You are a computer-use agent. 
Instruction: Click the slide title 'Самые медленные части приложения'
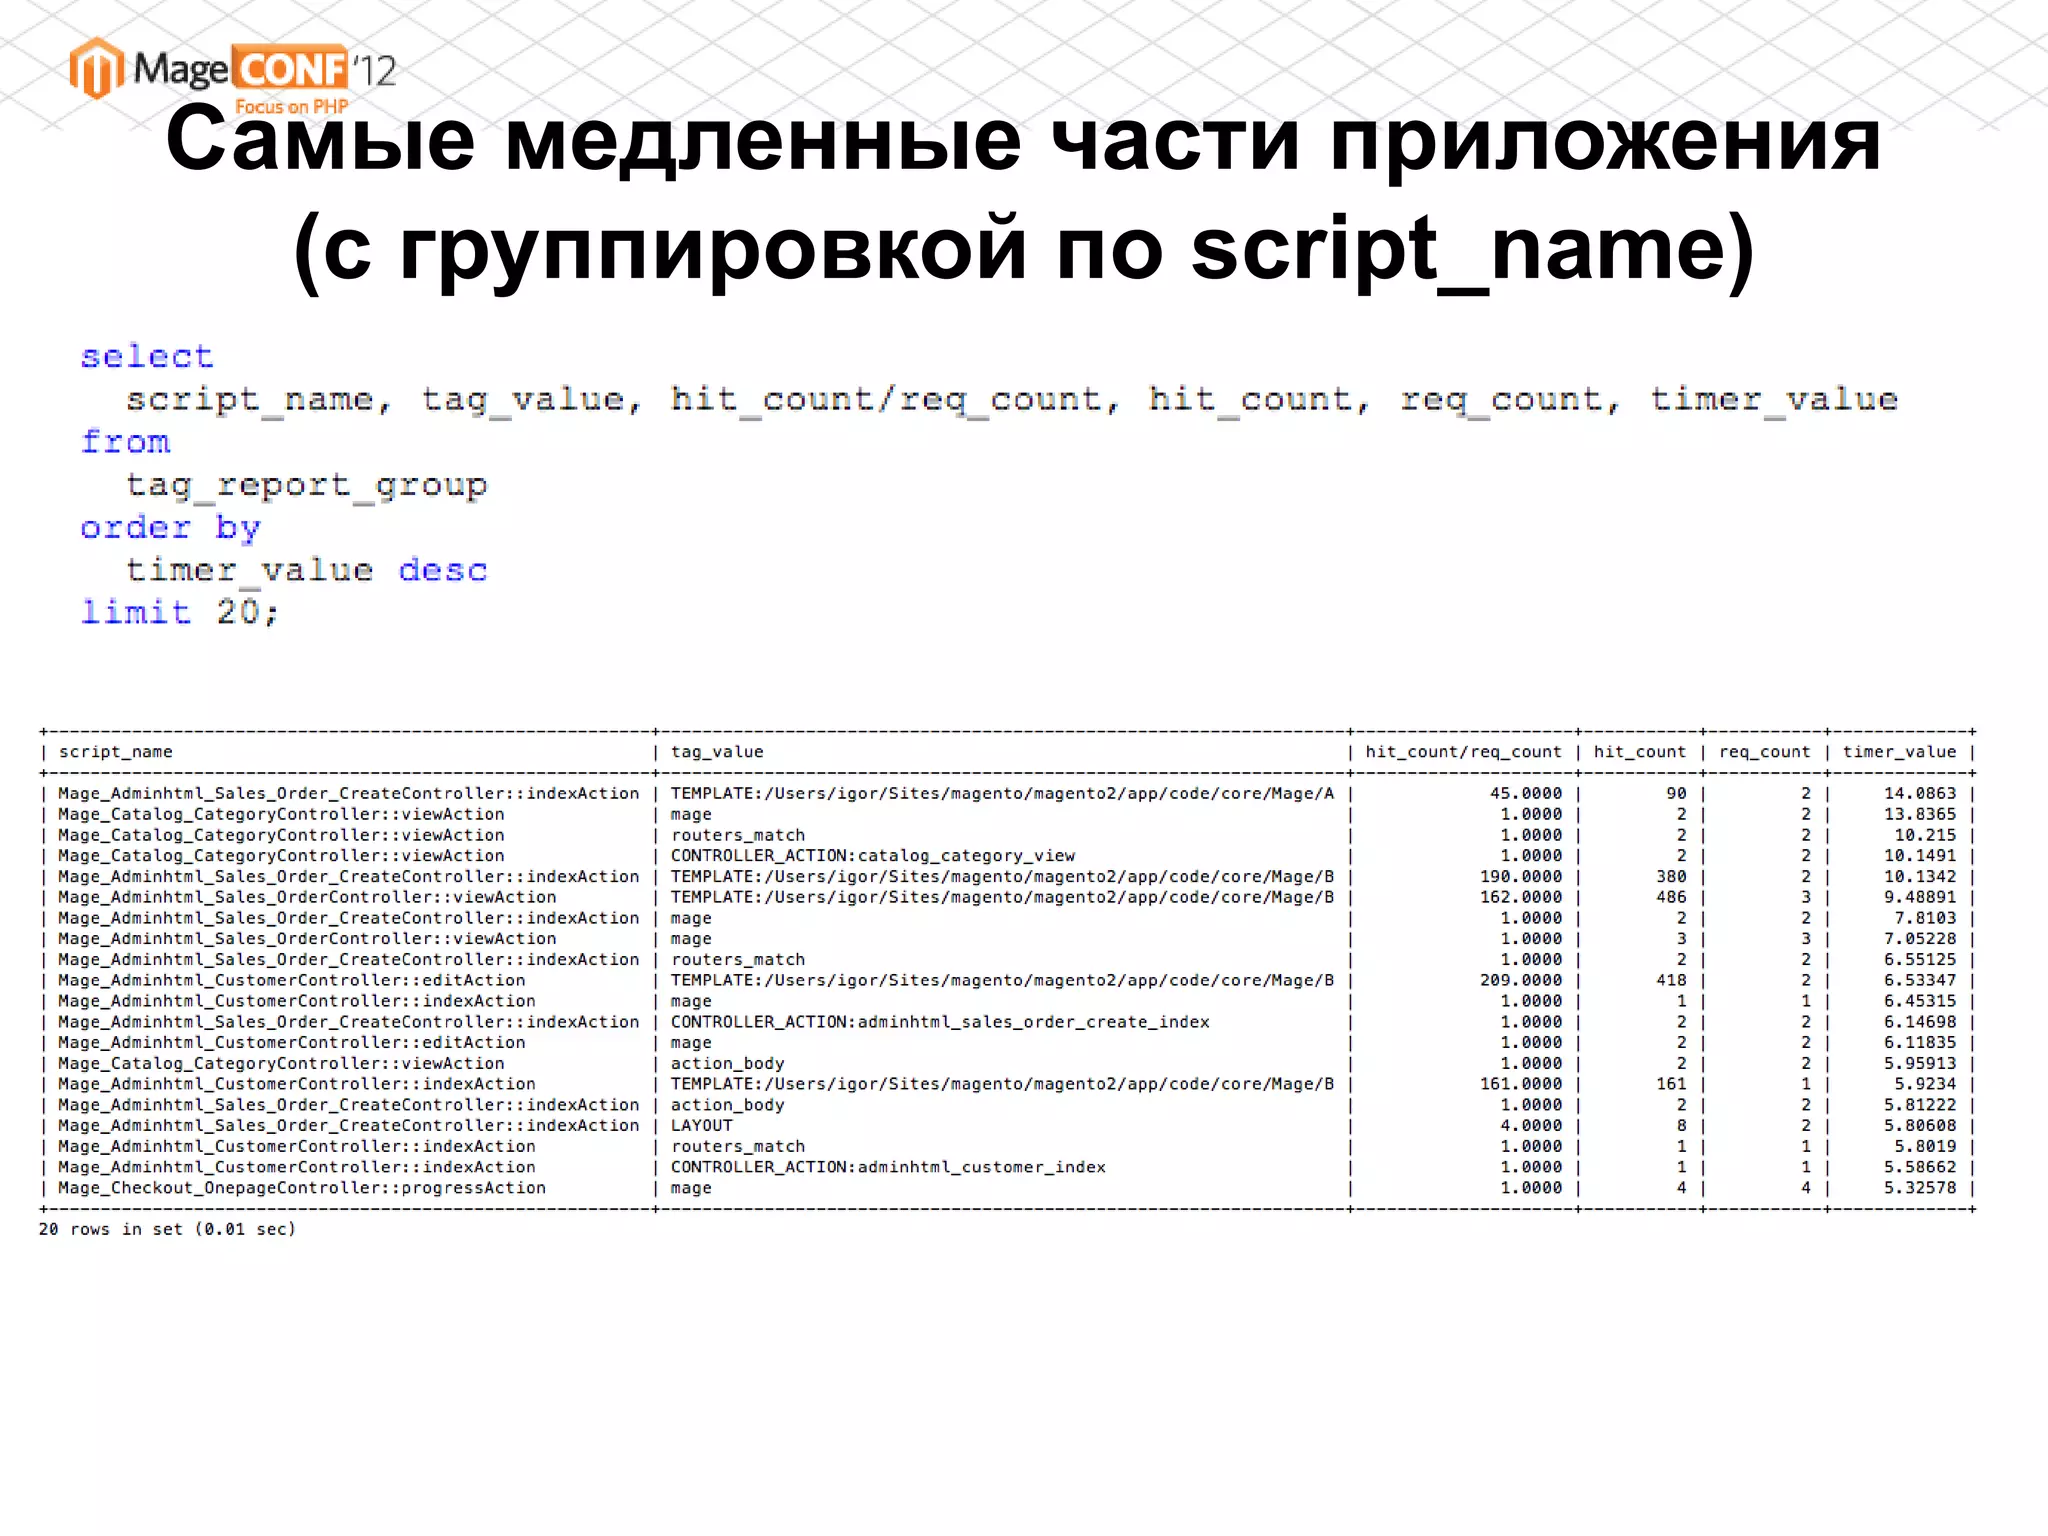(x=1023, y=139)
